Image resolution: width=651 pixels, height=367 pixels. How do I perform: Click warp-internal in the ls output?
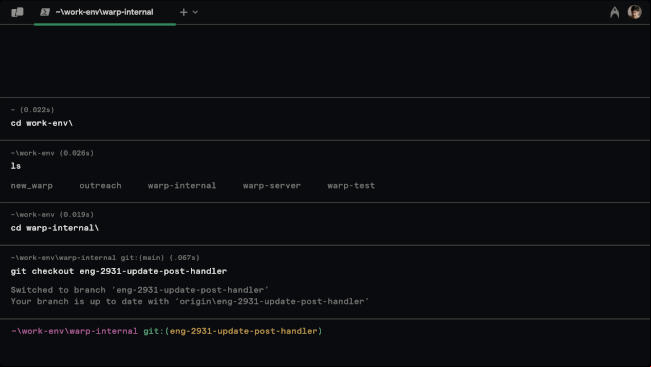(182, 186)
